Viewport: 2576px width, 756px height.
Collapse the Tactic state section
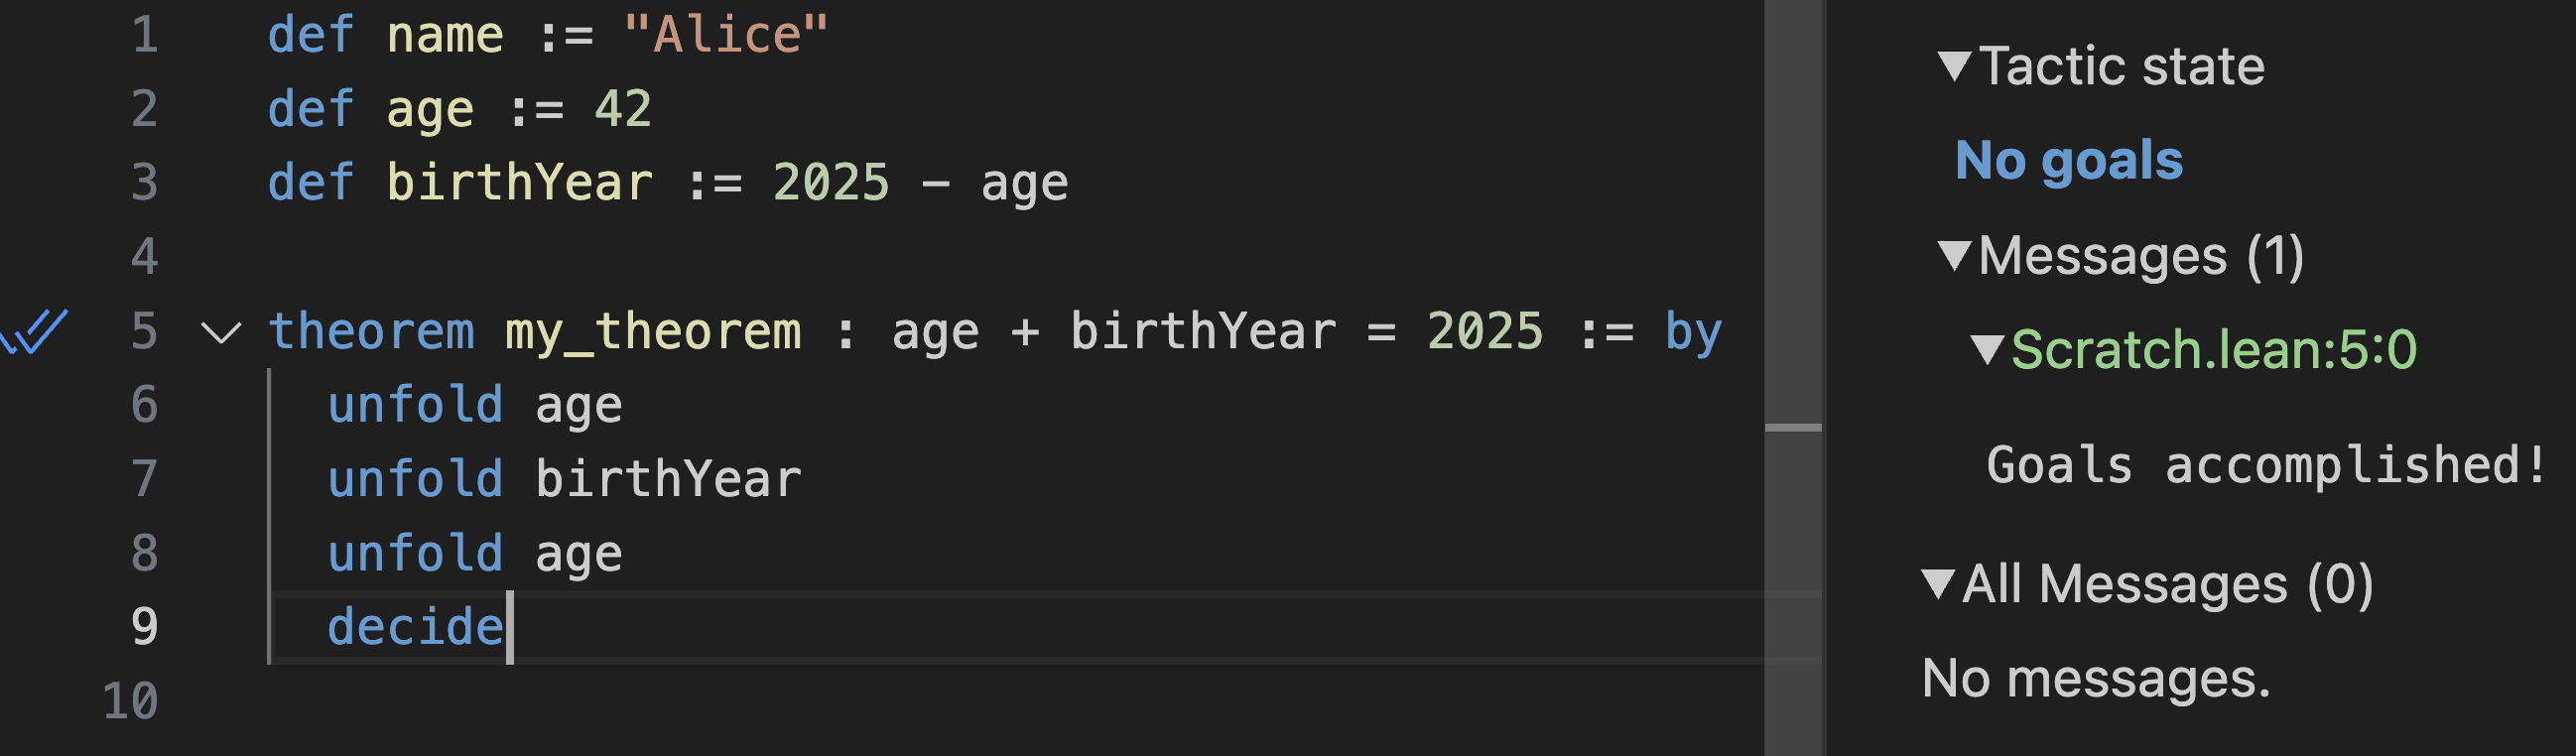point(1954,67)
